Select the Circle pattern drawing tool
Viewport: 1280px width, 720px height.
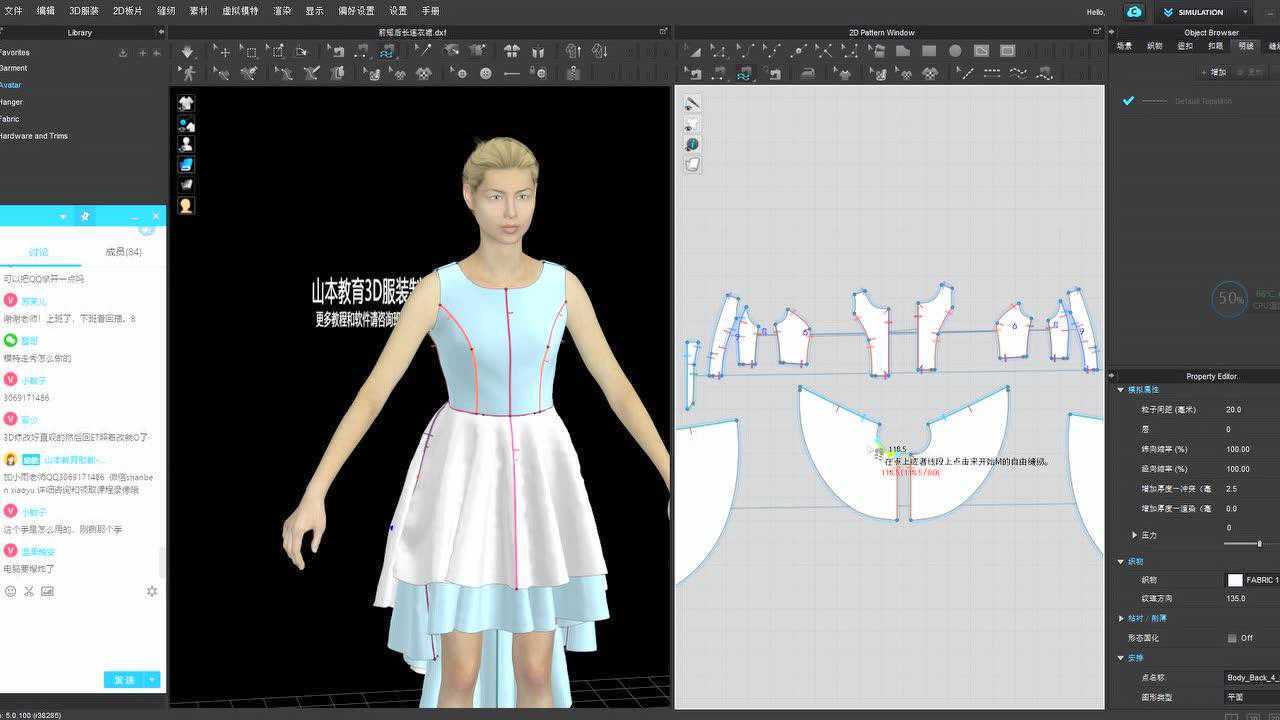coord(953,50)
